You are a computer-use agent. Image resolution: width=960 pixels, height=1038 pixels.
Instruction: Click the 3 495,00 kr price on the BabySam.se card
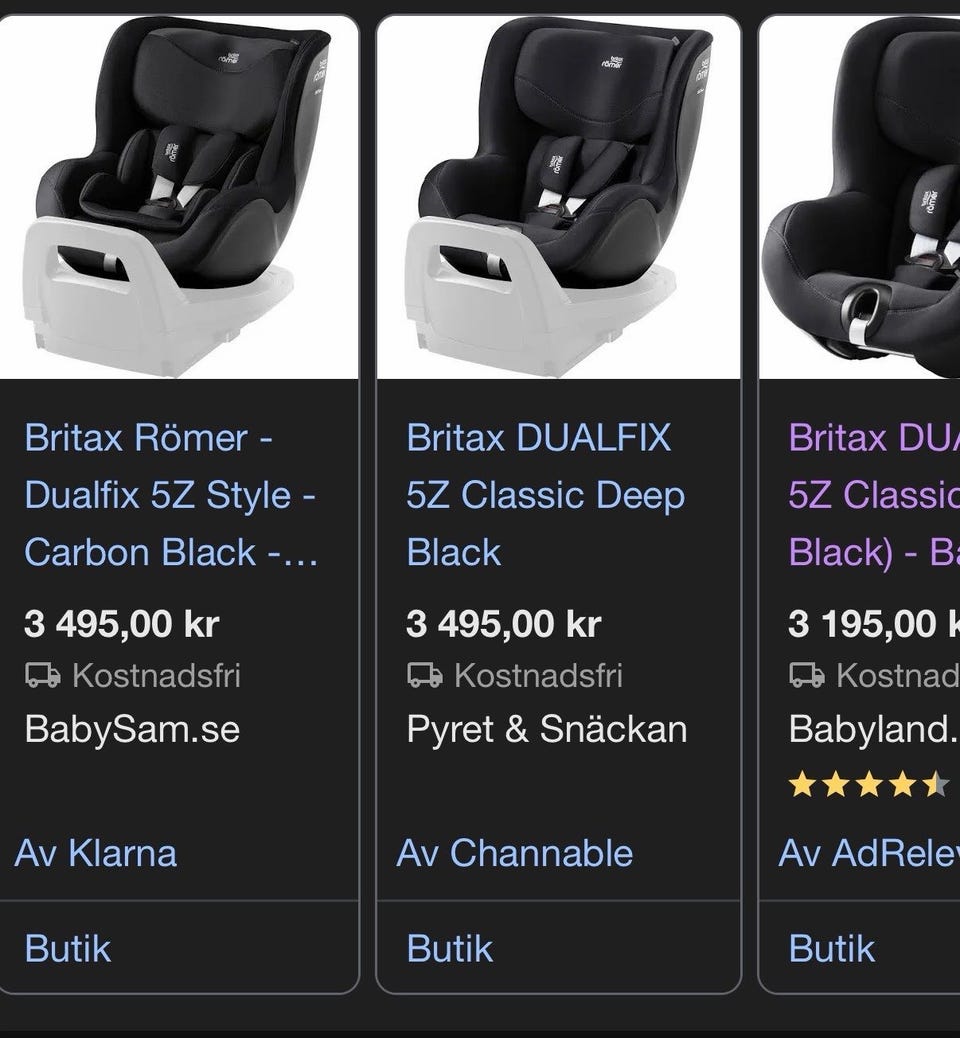pos(122,625)
